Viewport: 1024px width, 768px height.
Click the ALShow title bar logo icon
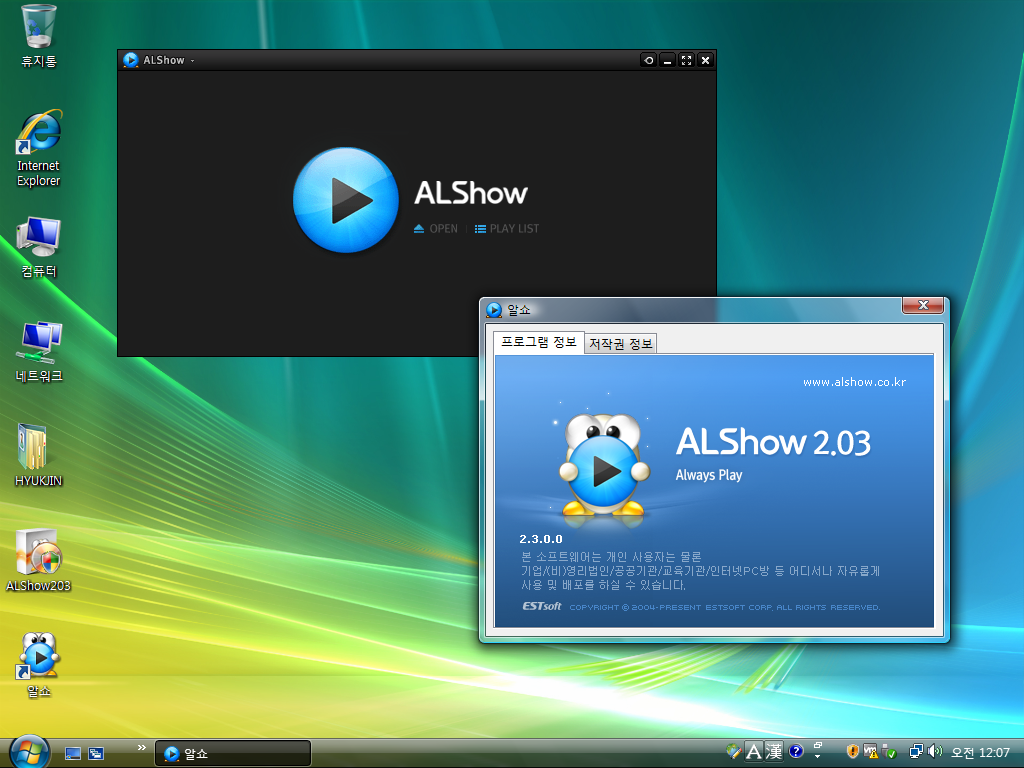tap(131, 60)
